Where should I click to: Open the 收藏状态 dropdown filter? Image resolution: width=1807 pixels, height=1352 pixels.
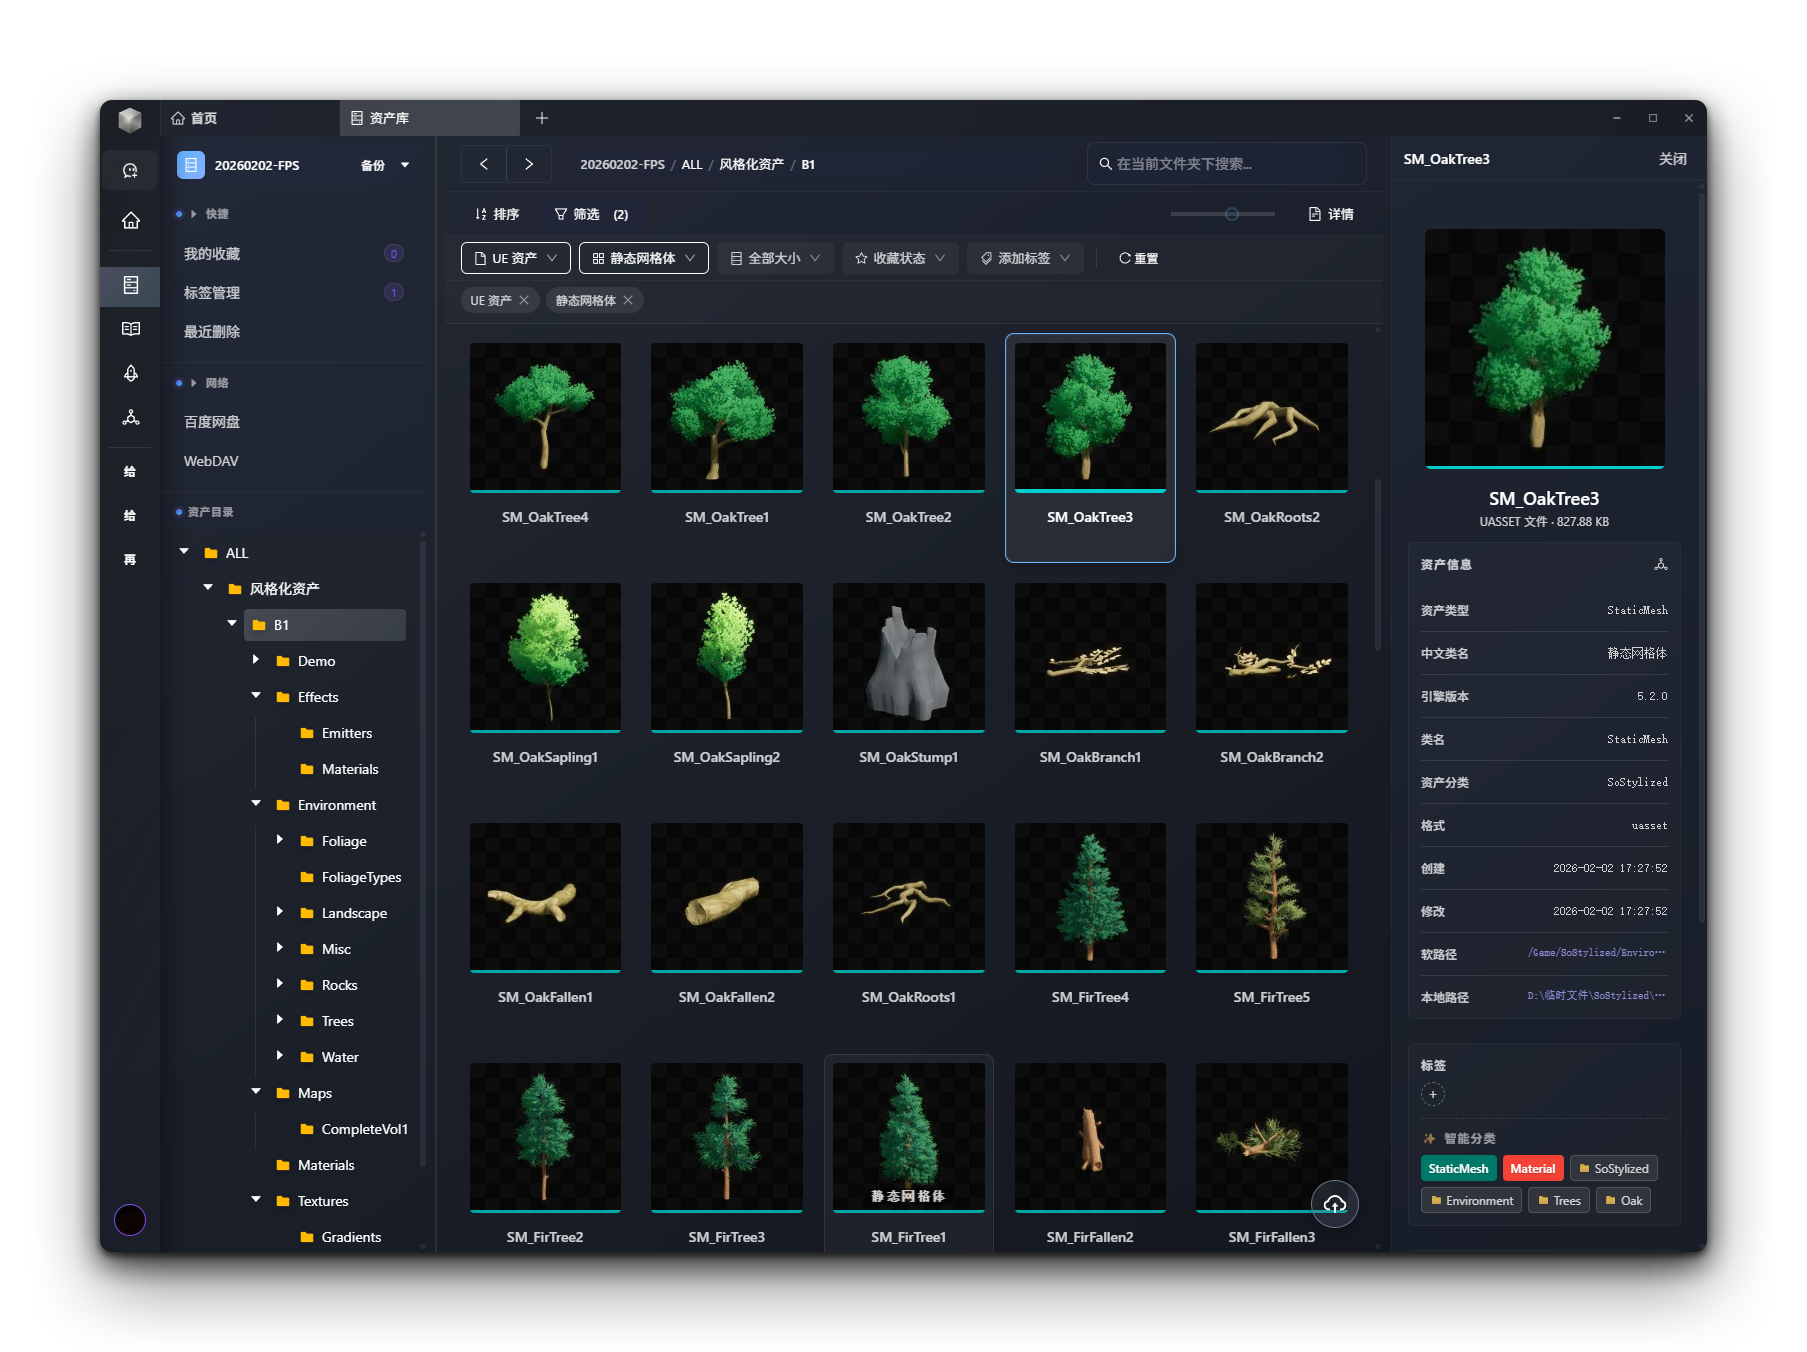tap(899, 258)
